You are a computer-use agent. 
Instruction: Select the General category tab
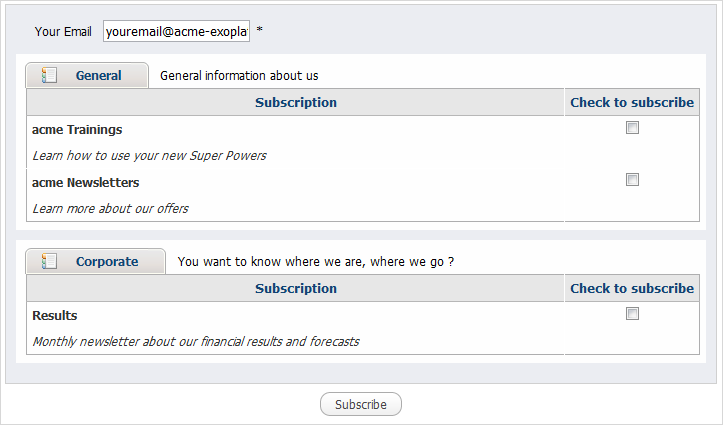(87, 75)
